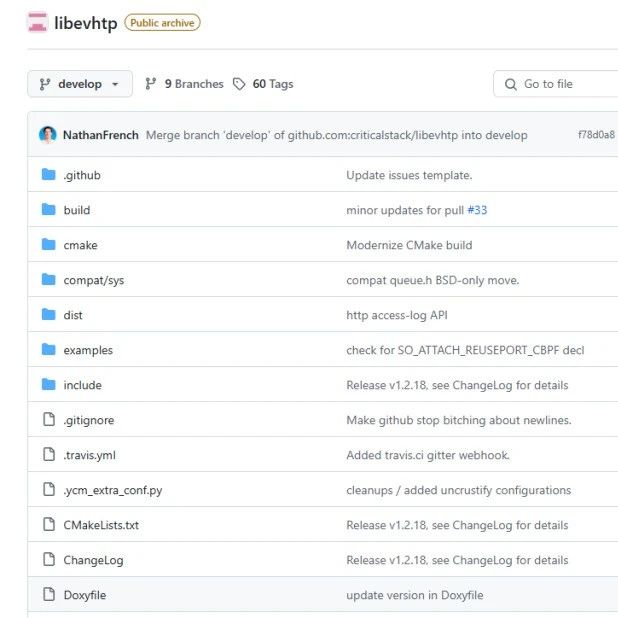618x618 pixels.
Task: Open commit 'Make github stop bitching about newlines.'
Action: (x=459, y=420)
